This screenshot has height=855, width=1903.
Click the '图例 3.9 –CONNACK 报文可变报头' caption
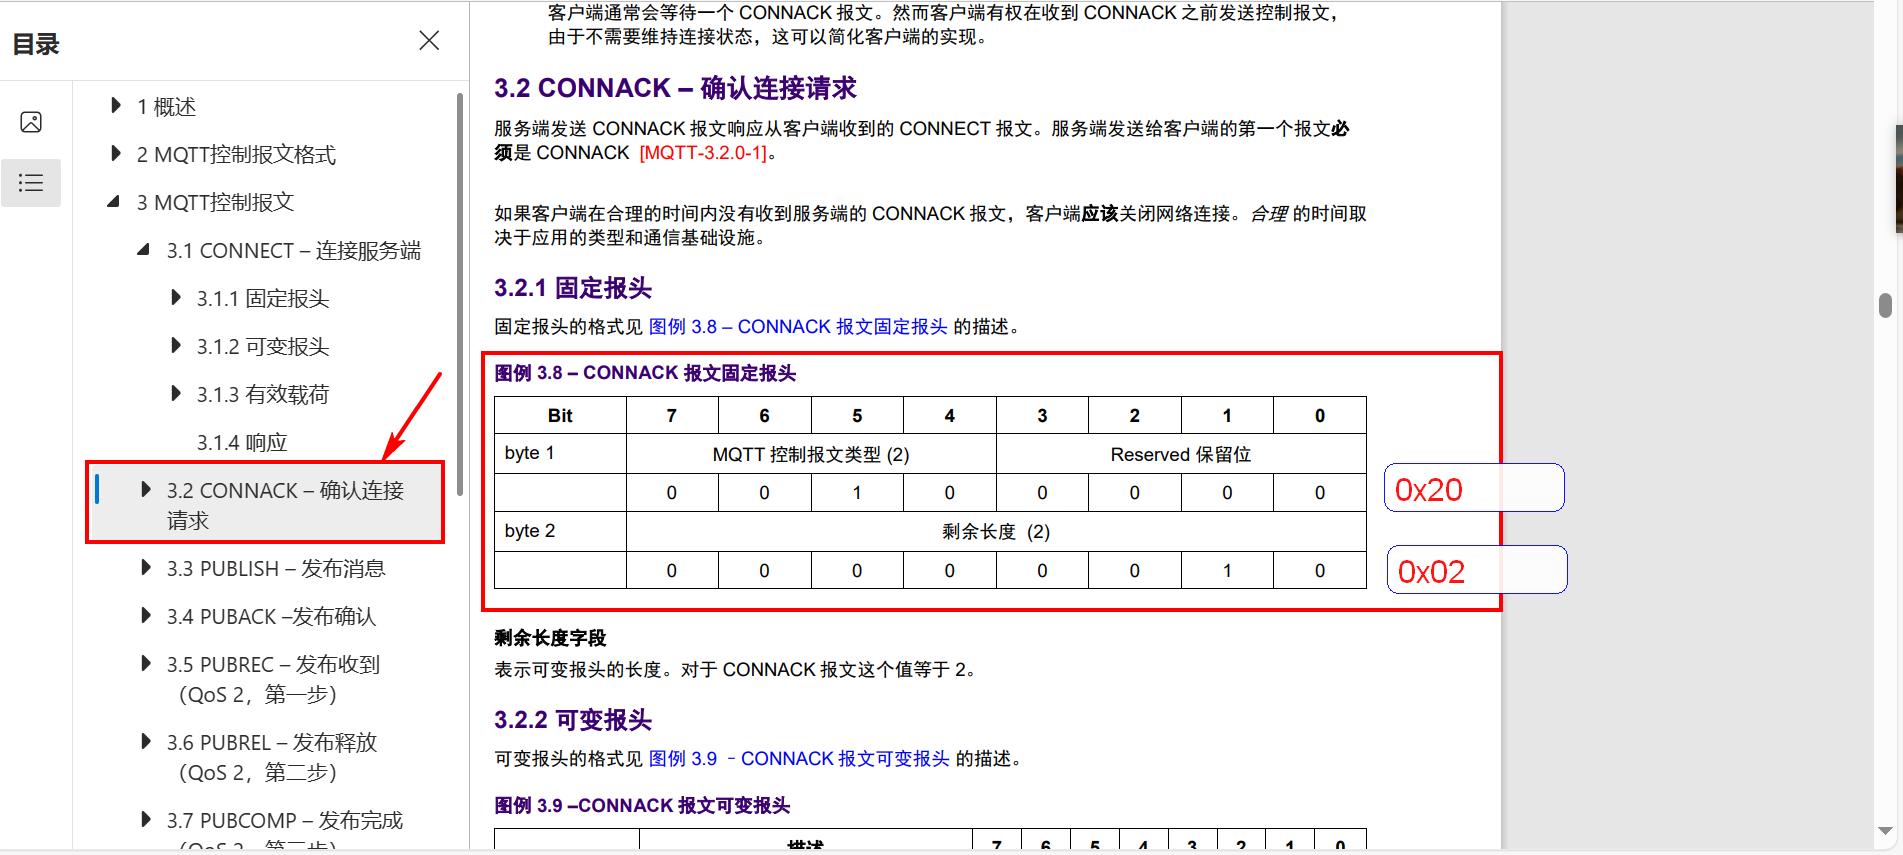coord(642,806)
